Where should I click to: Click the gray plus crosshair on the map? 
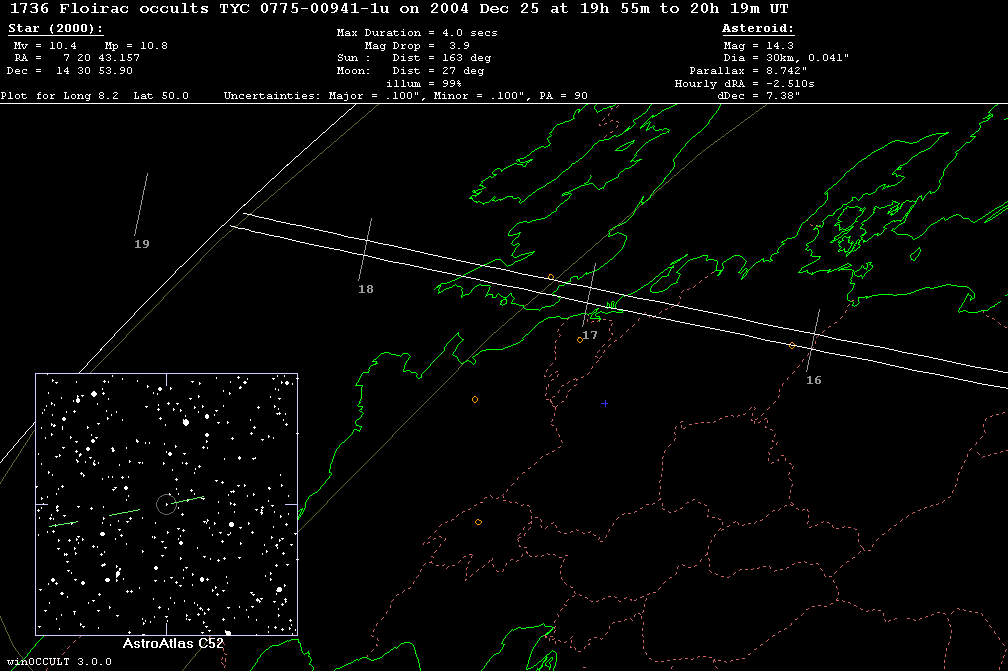point(604,403)
